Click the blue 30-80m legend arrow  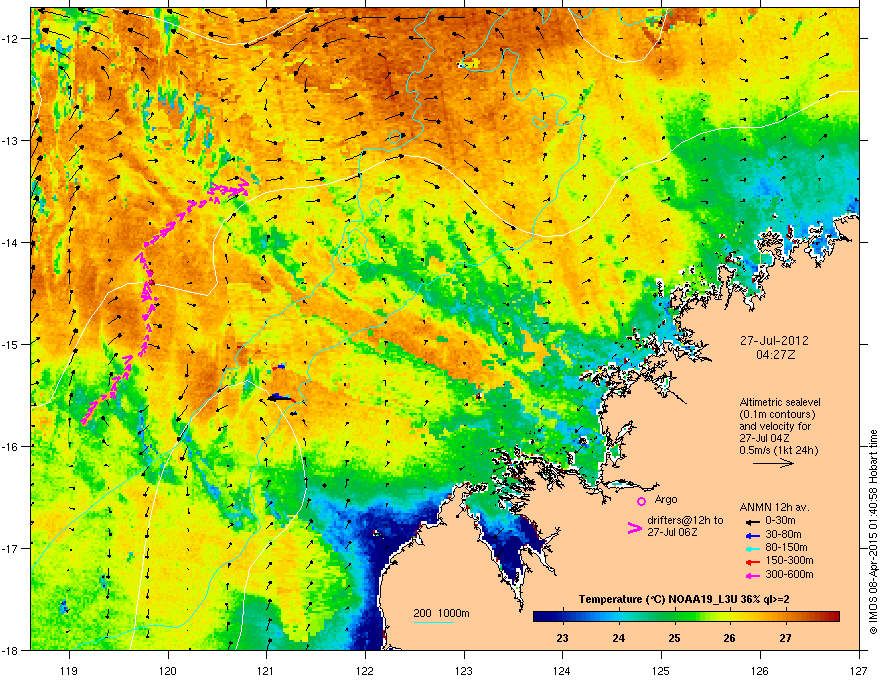[751, 535]
